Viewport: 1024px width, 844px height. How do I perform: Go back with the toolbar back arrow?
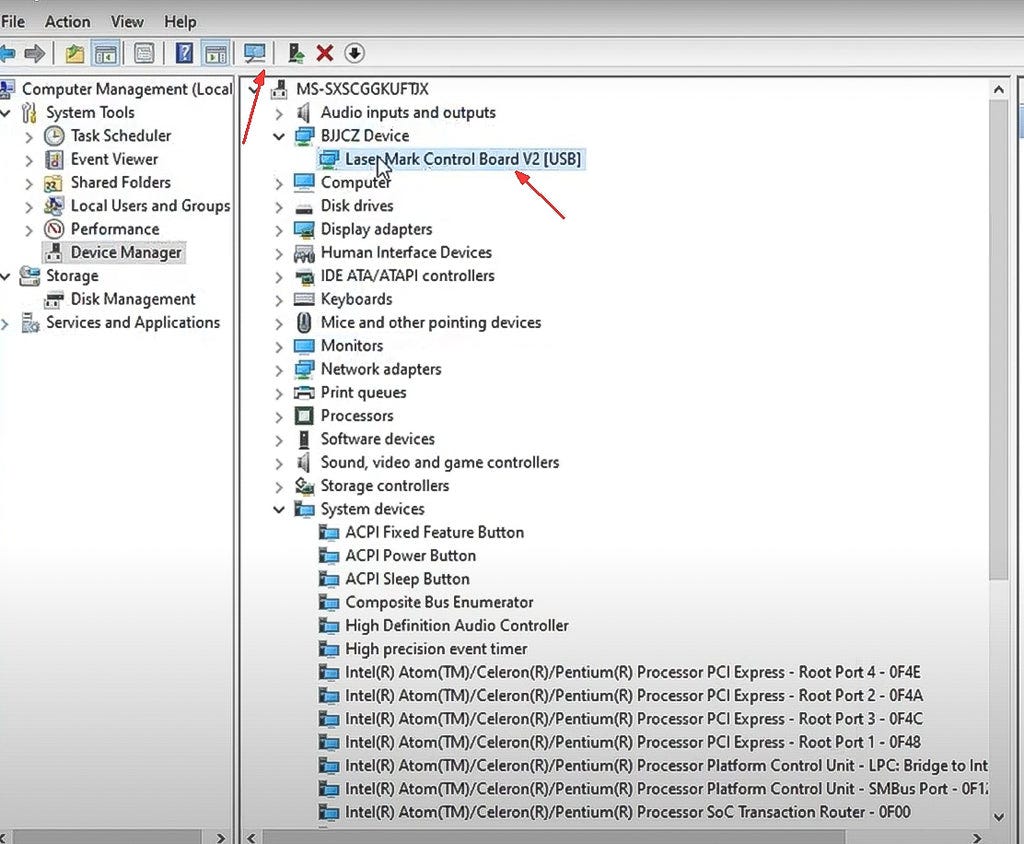(7, 54)
